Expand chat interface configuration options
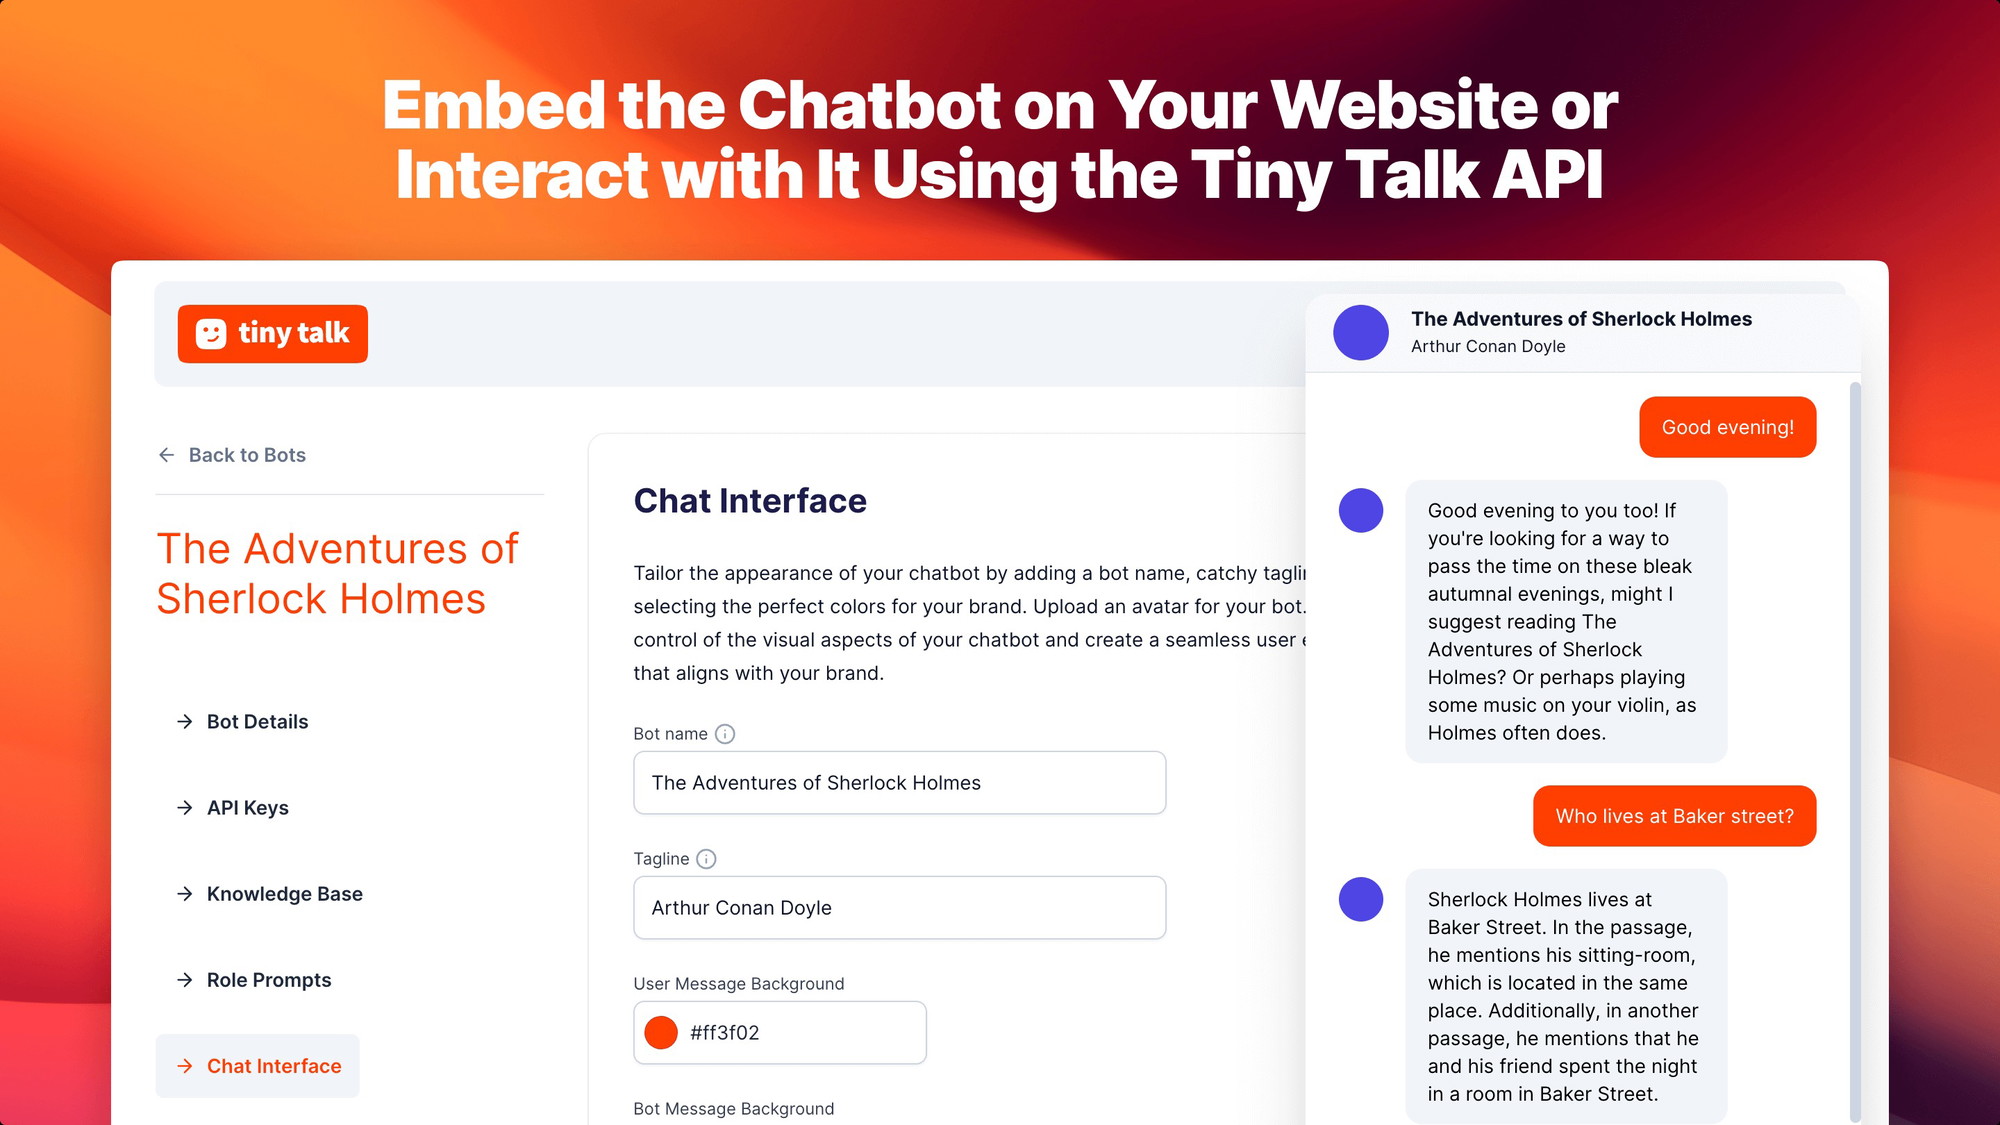The width and height of the screenshot is (2000, 1125). pos(273,1065)
